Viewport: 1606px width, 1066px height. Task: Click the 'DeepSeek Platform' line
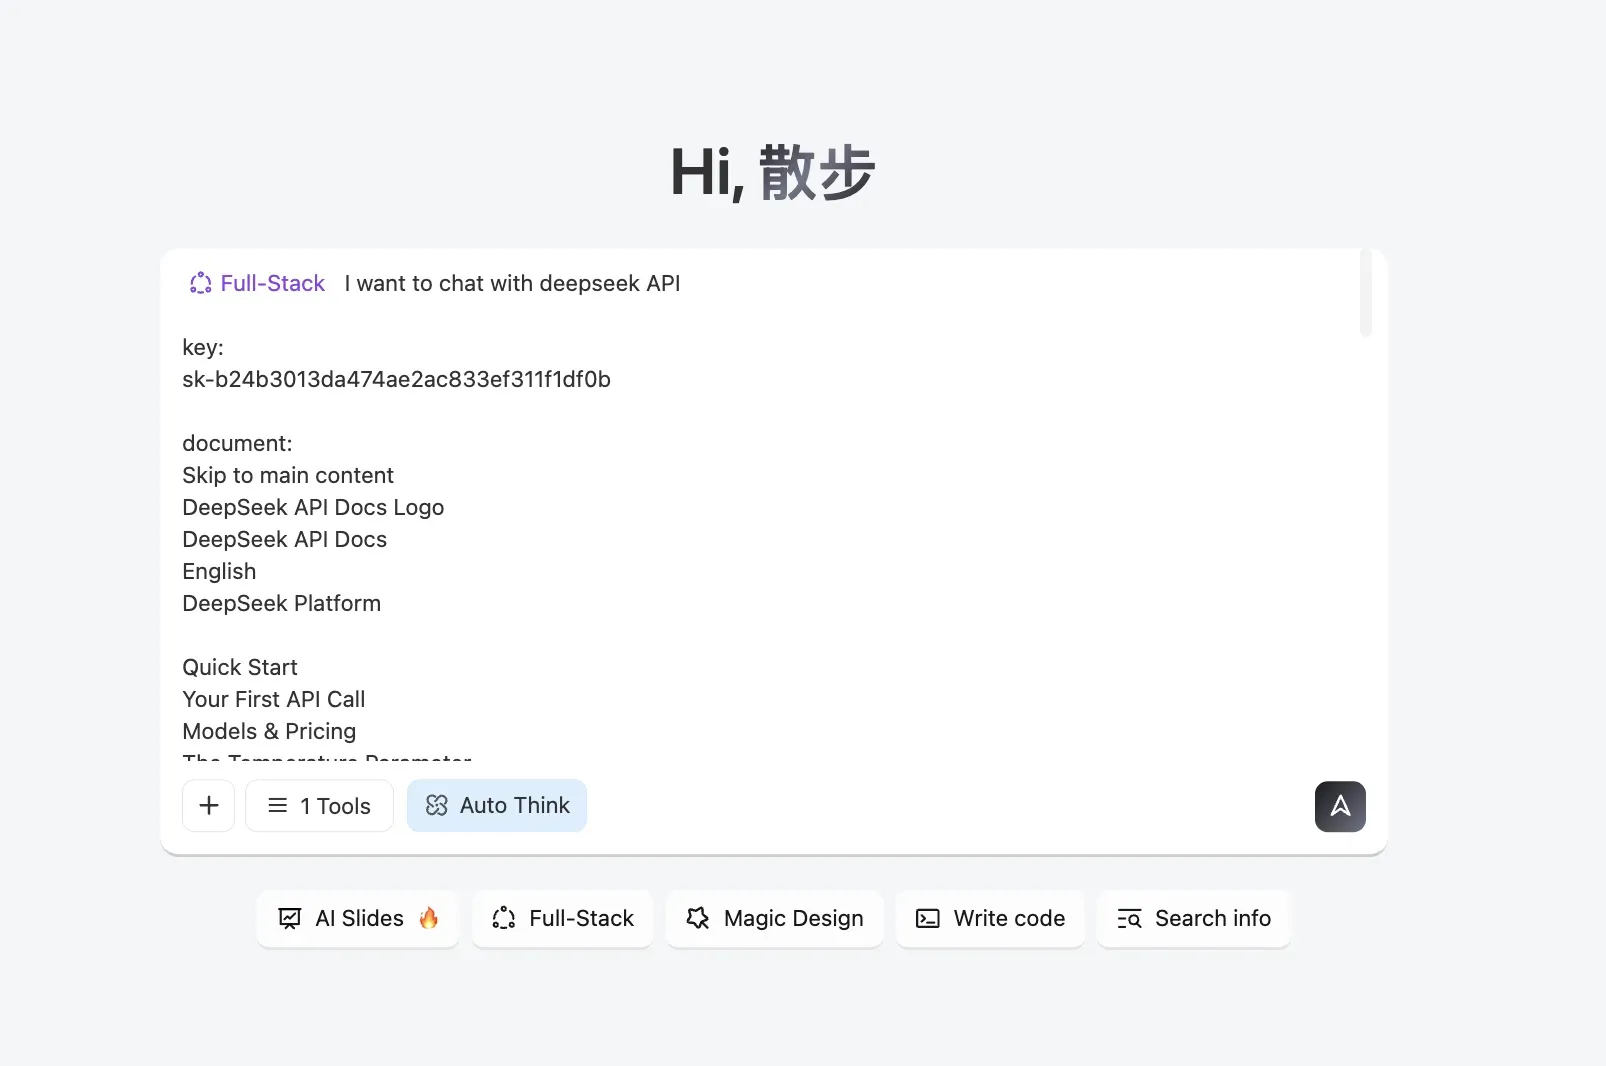click(282, 604)
